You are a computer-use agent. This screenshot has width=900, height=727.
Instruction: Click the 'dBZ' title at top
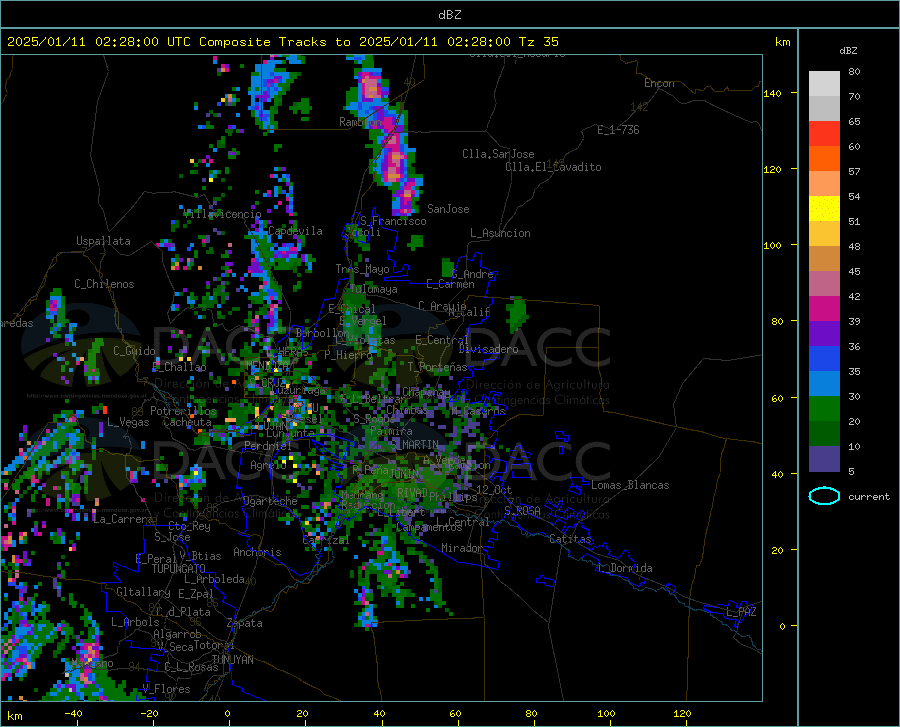pyautogui.click(x=449, y=15)
